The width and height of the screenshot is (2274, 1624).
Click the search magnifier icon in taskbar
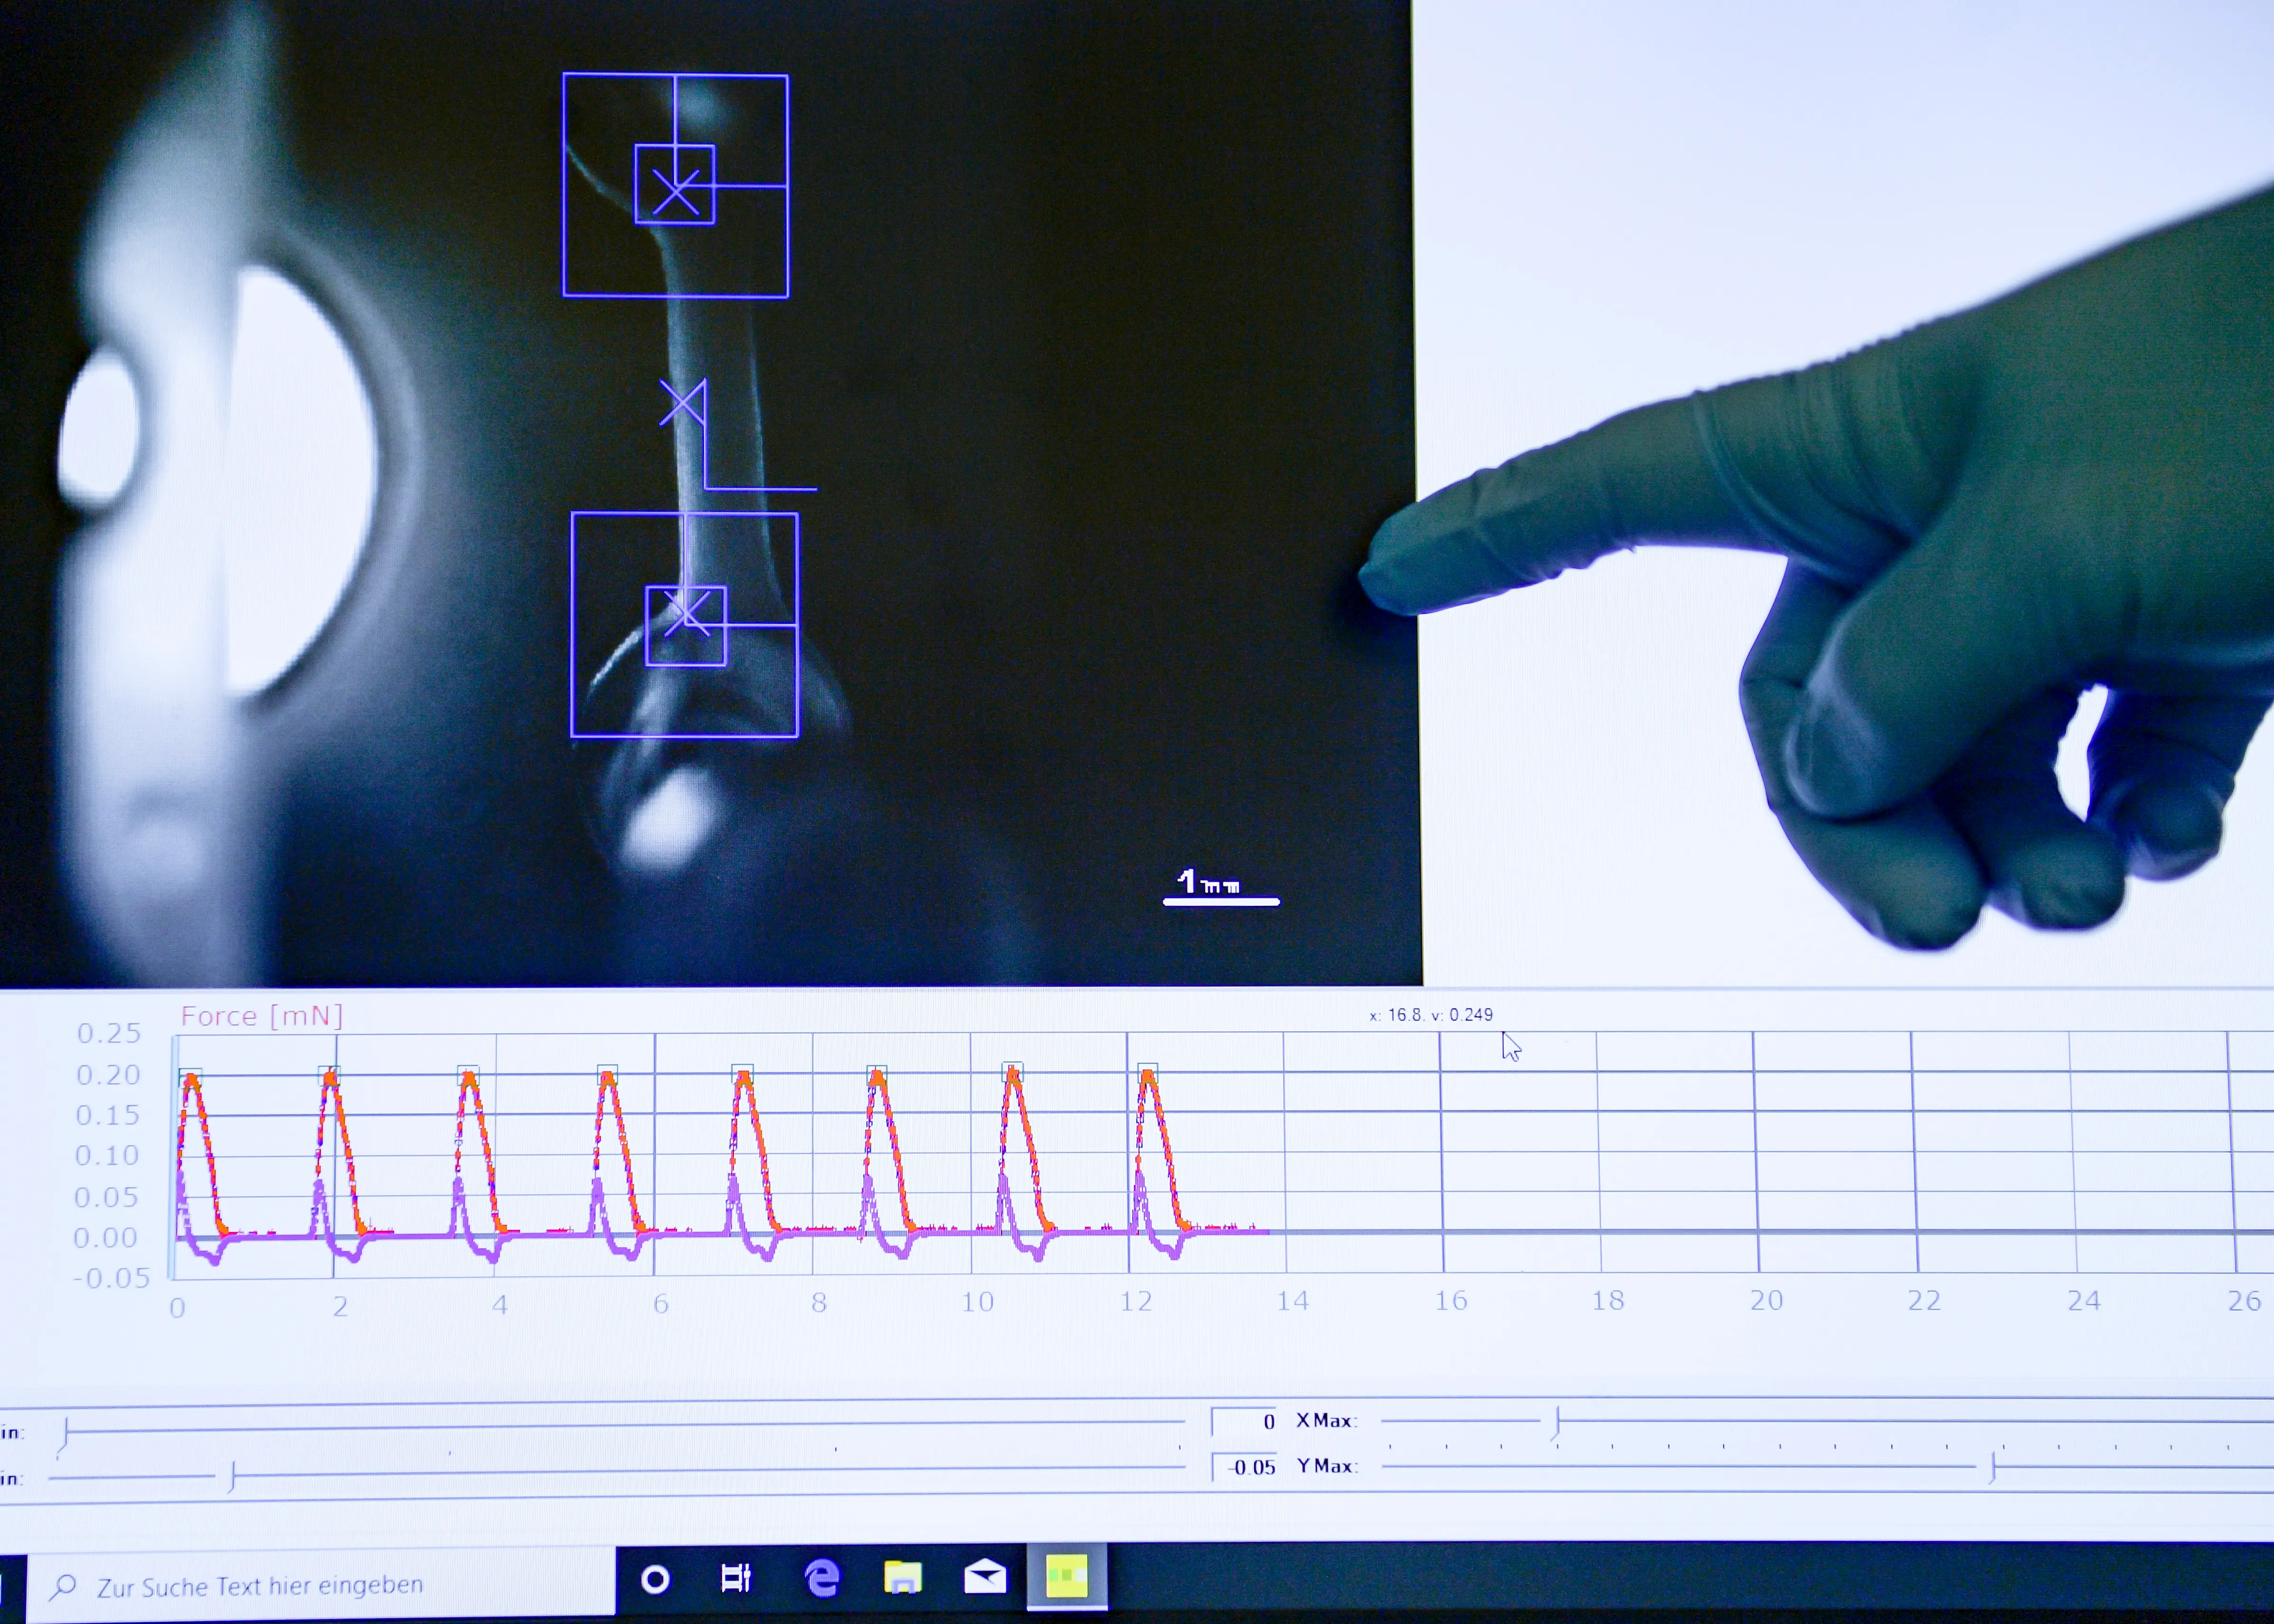[64, 1586]
